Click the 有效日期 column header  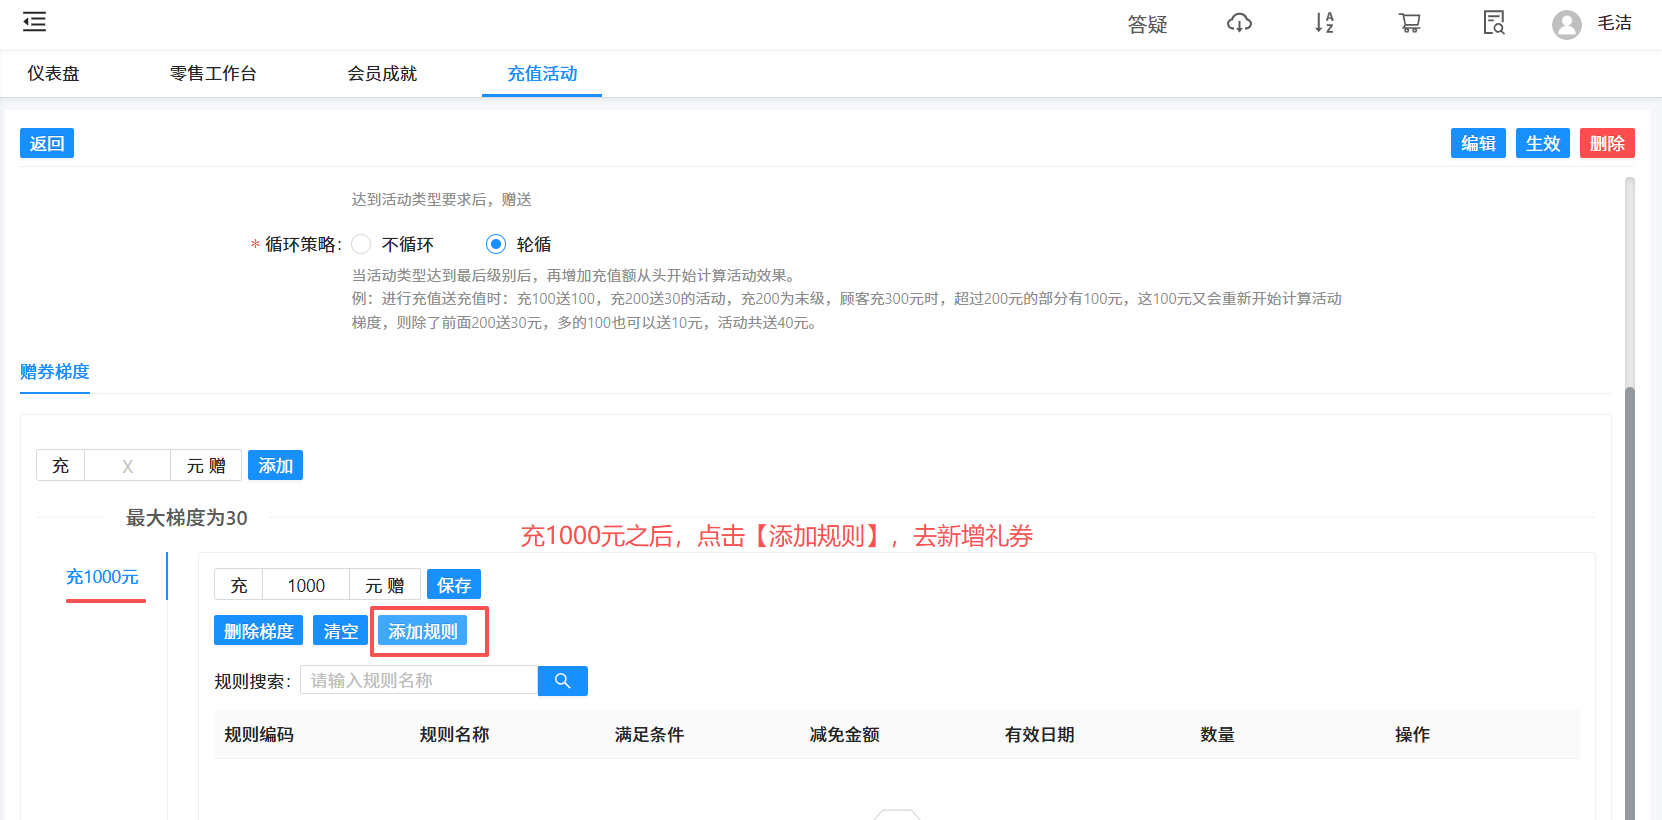click(x=1039, y=735)
